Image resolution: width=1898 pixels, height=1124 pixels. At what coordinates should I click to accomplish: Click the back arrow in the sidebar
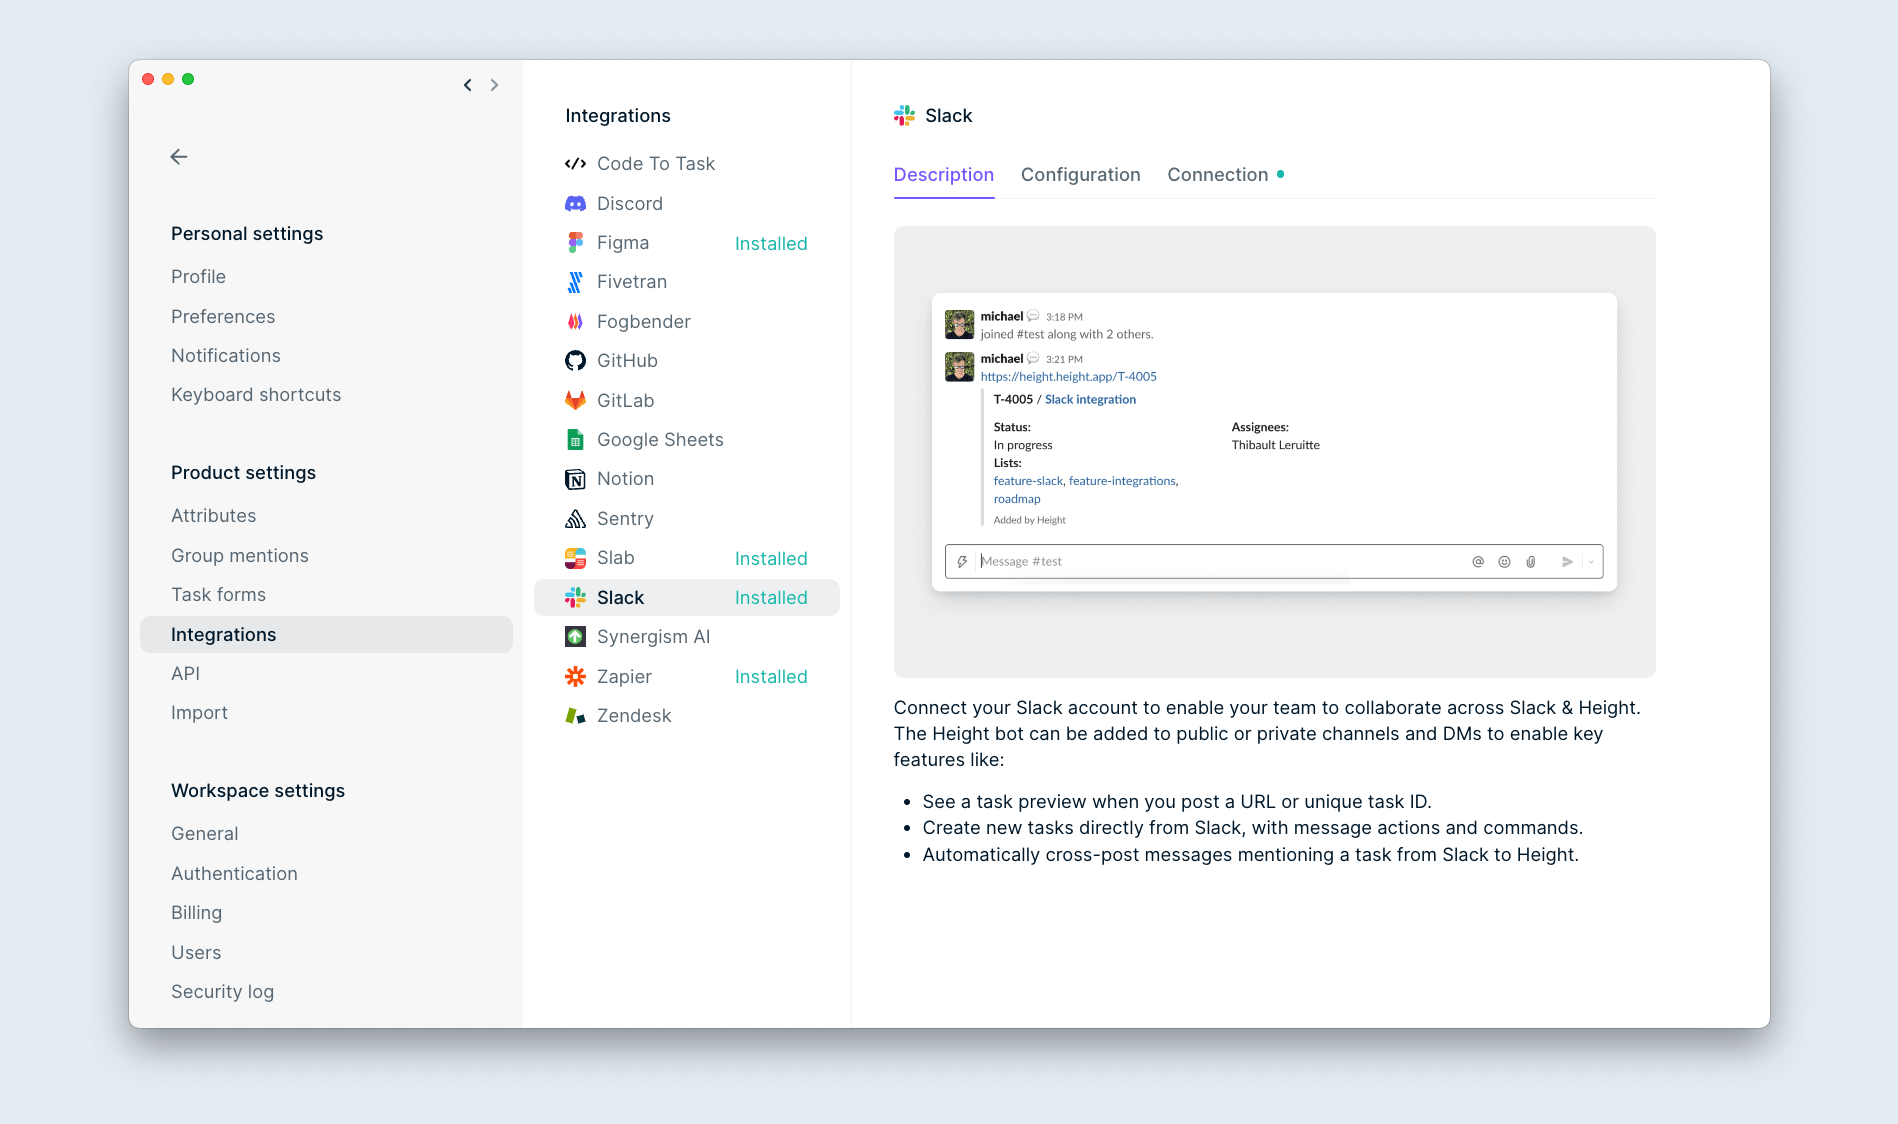(x=179, y=157)
